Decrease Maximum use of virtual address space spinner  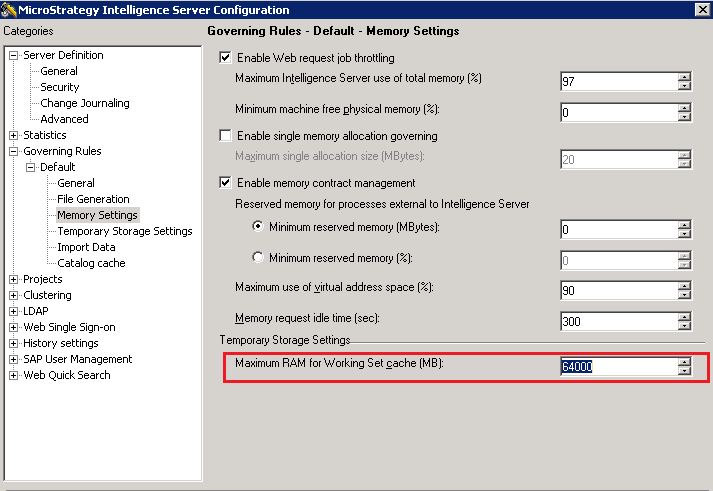(684, 295)
